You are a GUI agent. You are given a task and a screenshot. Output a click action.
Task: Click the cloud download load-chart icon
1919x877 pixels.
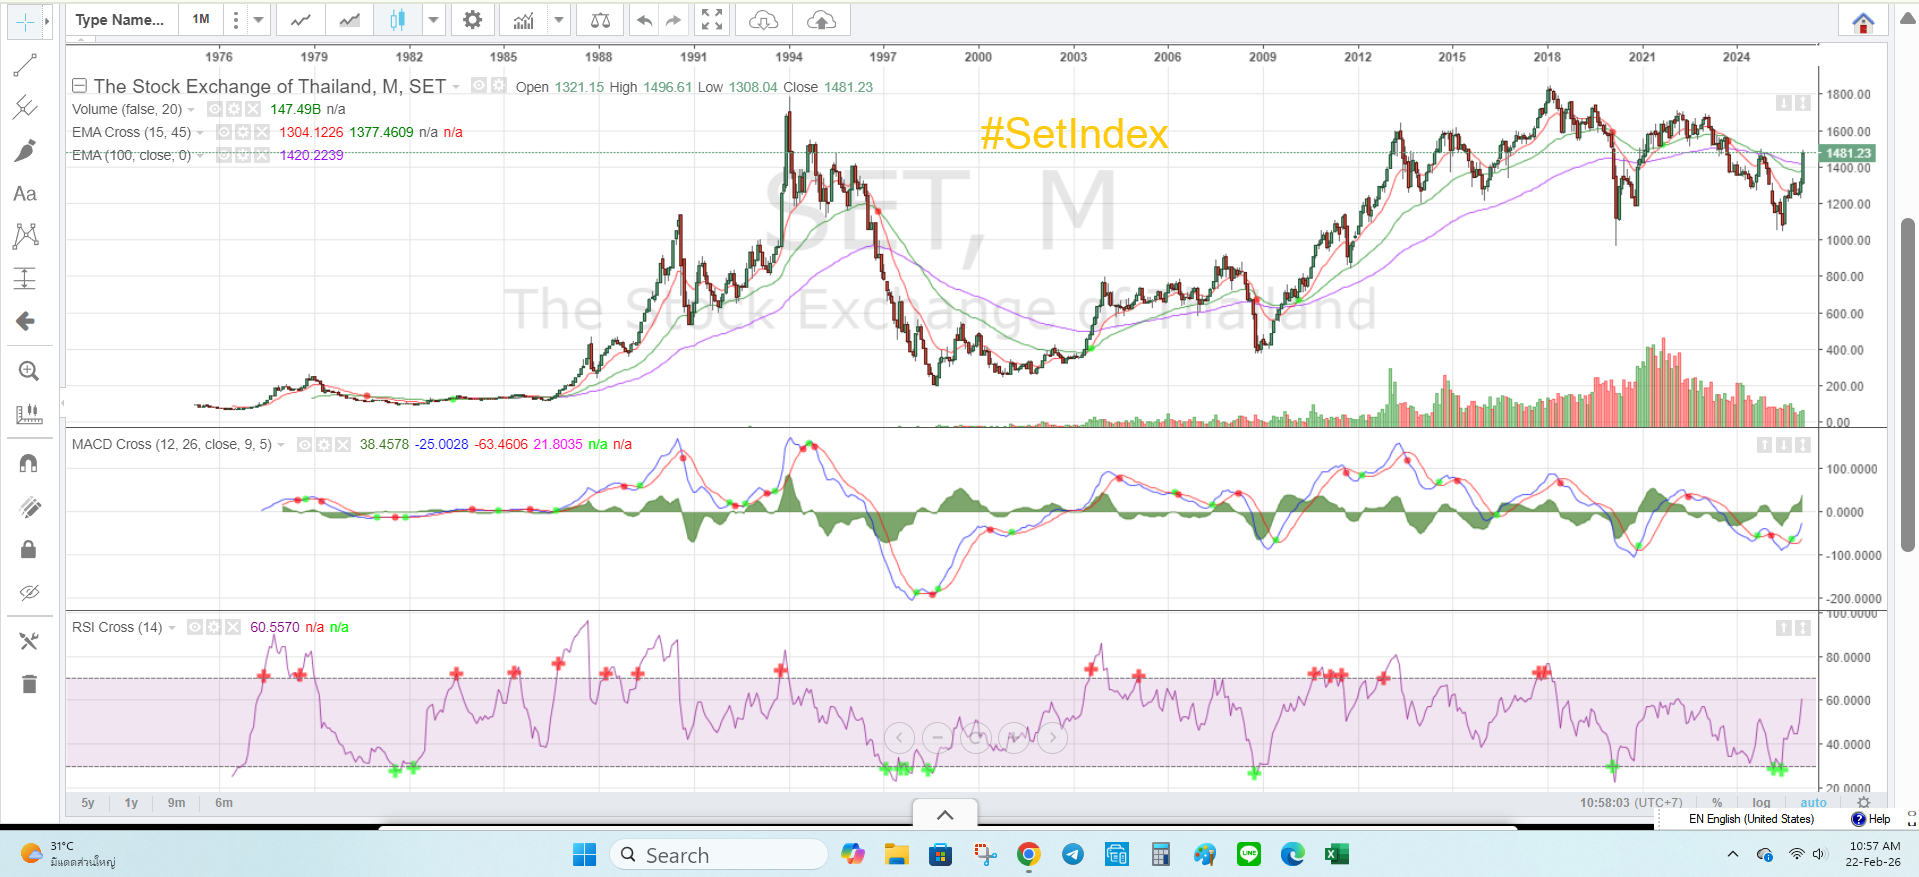click(763, 20)
